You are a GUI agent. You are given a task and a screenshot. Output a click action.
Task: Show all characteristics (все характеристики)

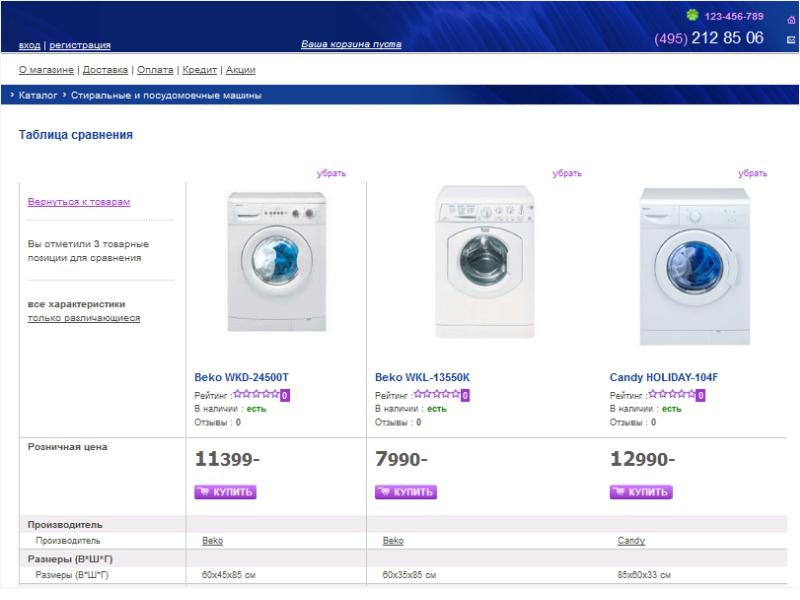pos(77,304)
